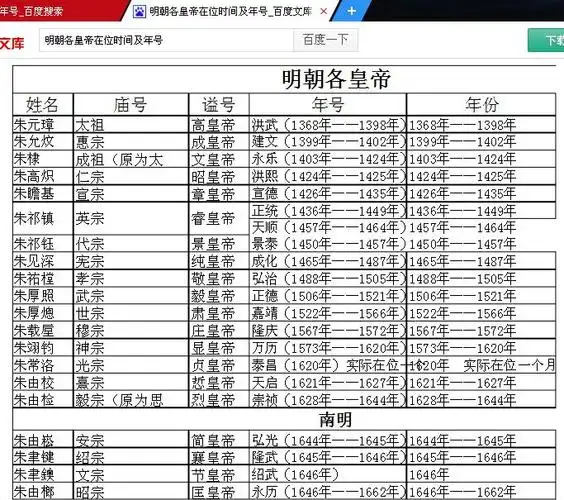Screen dimensions: 564x500
Task: Select the name cell 朱由榔
Action: click(x=43, y=491)
